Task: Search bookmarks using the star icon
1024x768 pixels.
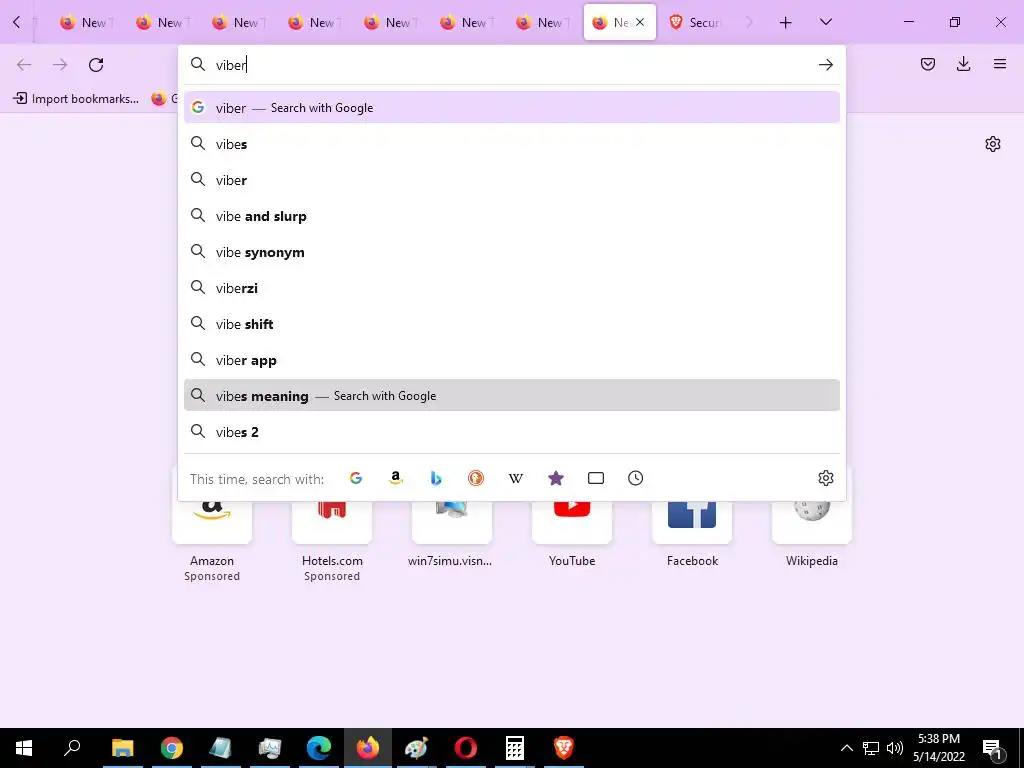Action: pos(556,478)
